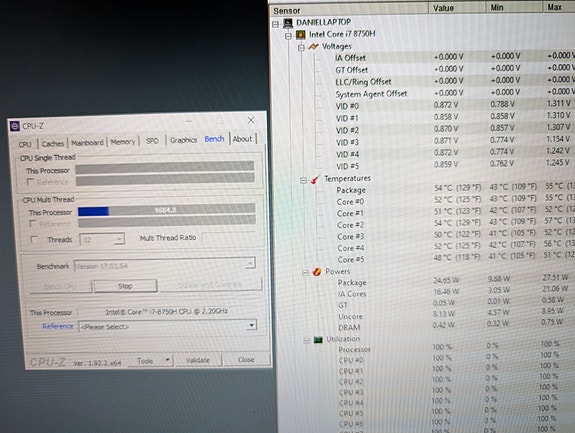
Task: Switch to the Mainboard tab
Action: click(87, 143)
